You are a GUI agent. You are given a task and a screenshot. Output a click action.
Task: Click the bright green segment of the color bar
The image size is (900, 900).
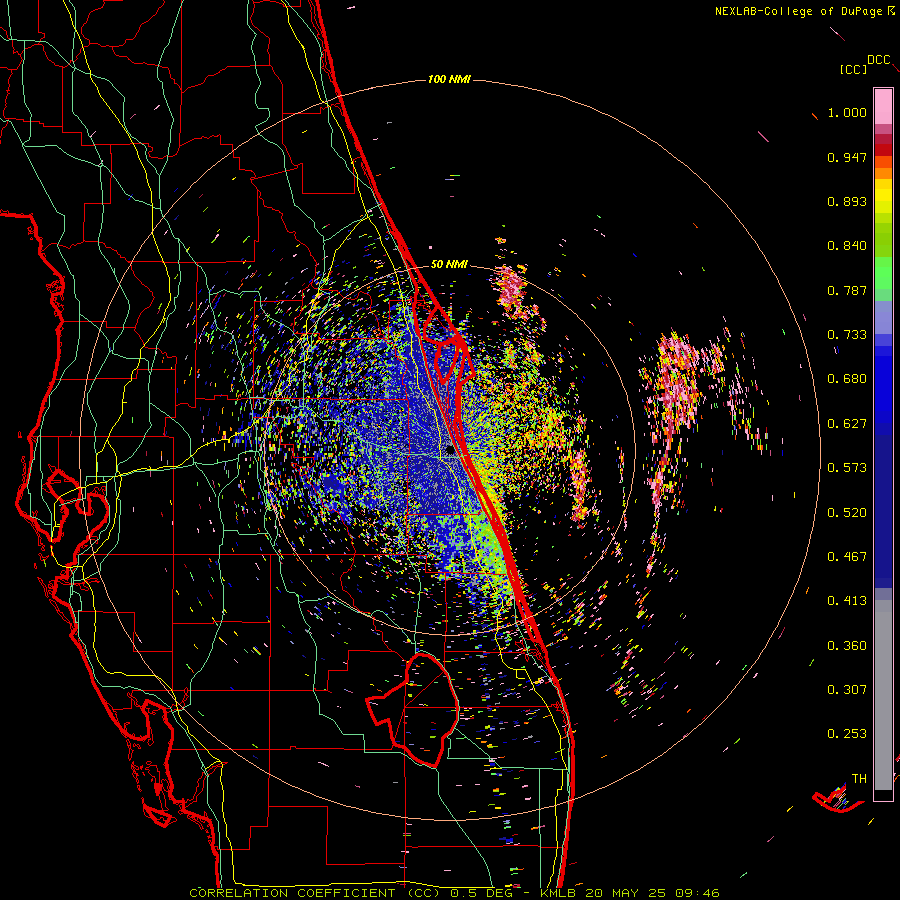tap(883, 273)
